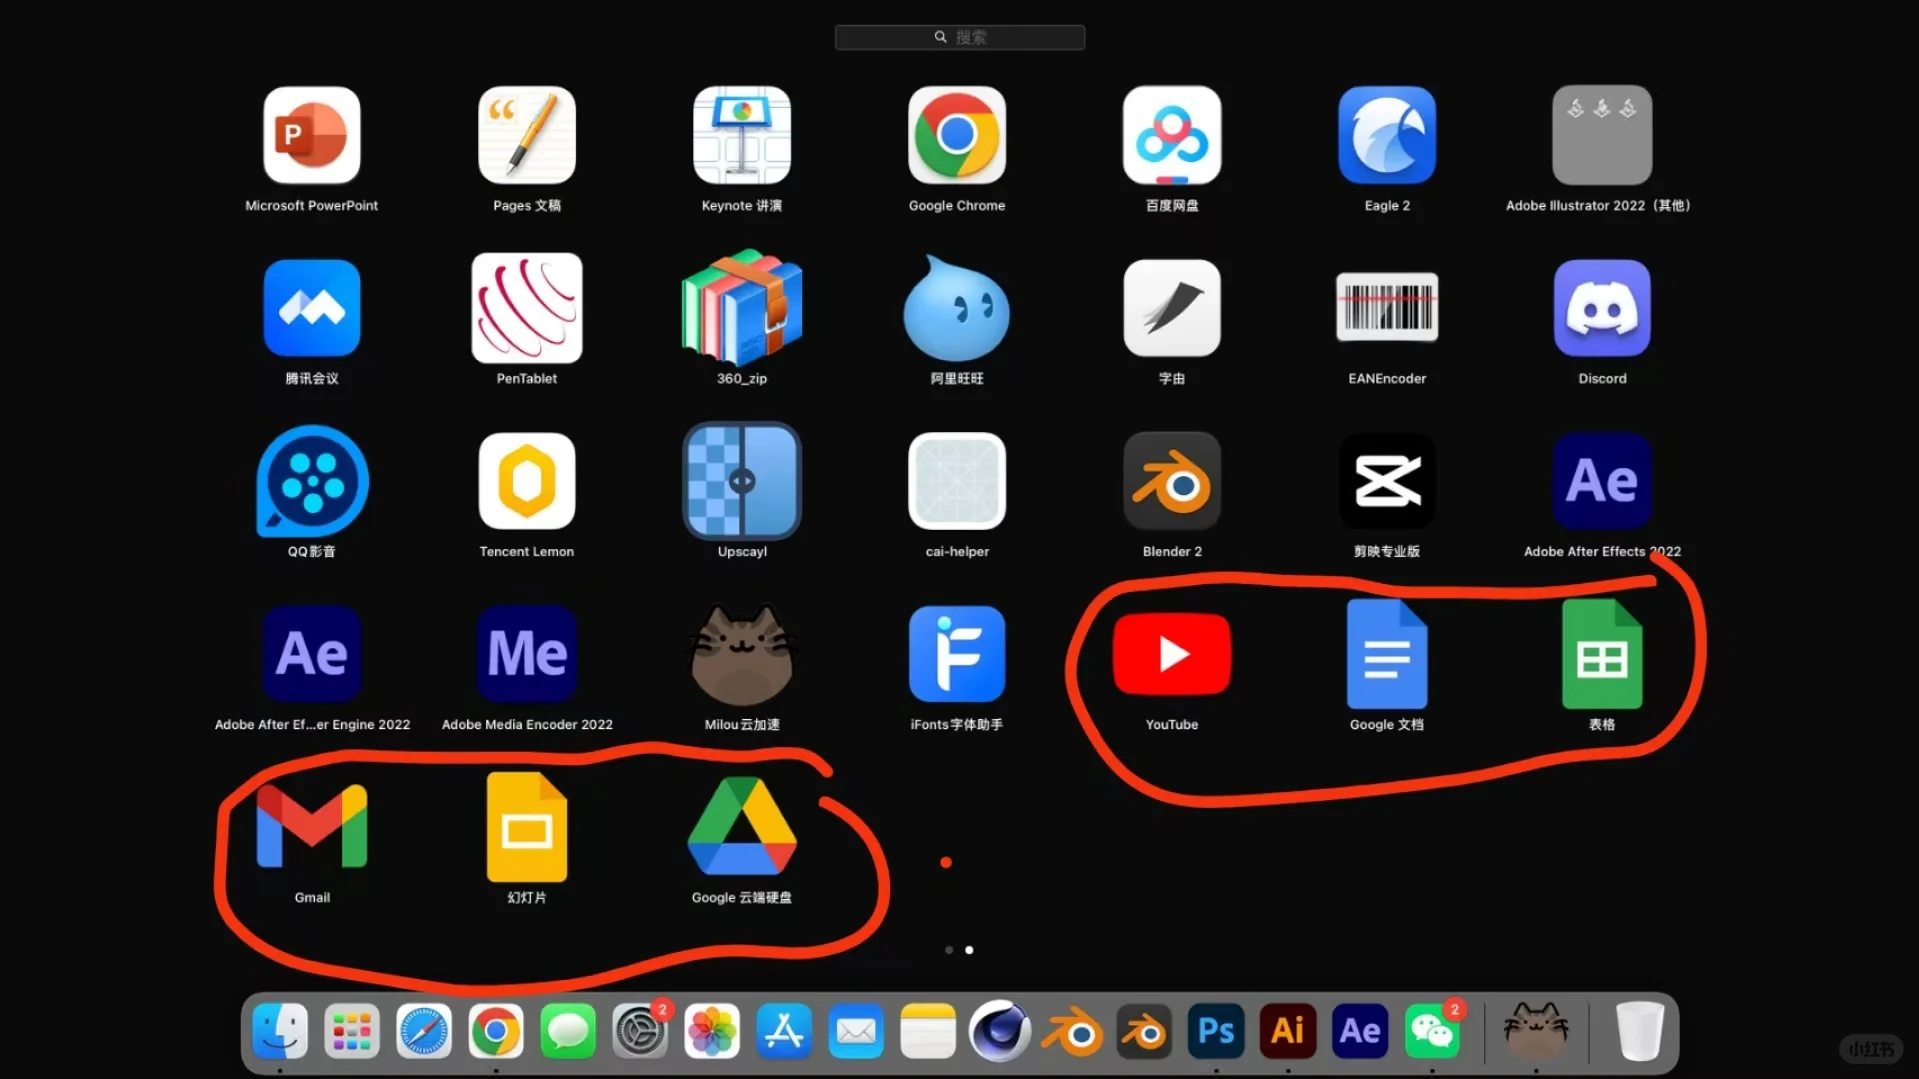Open iFonts字体助手 app

click(957, 655)
